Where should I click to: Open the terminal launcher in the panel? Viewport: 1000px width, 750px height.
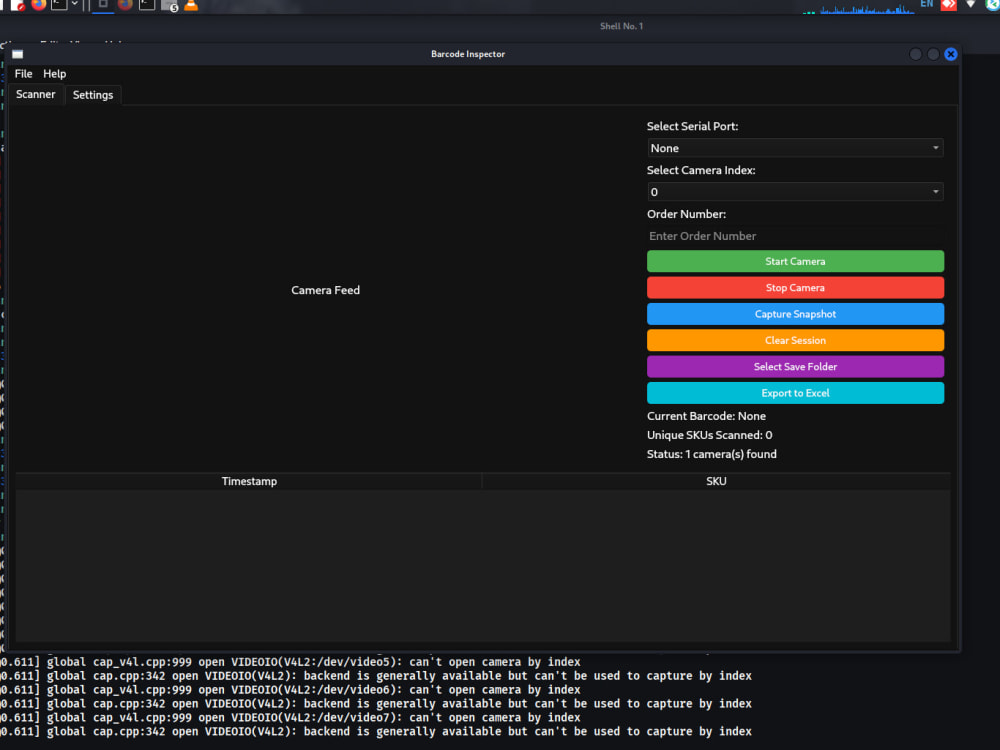click(59, 4)
